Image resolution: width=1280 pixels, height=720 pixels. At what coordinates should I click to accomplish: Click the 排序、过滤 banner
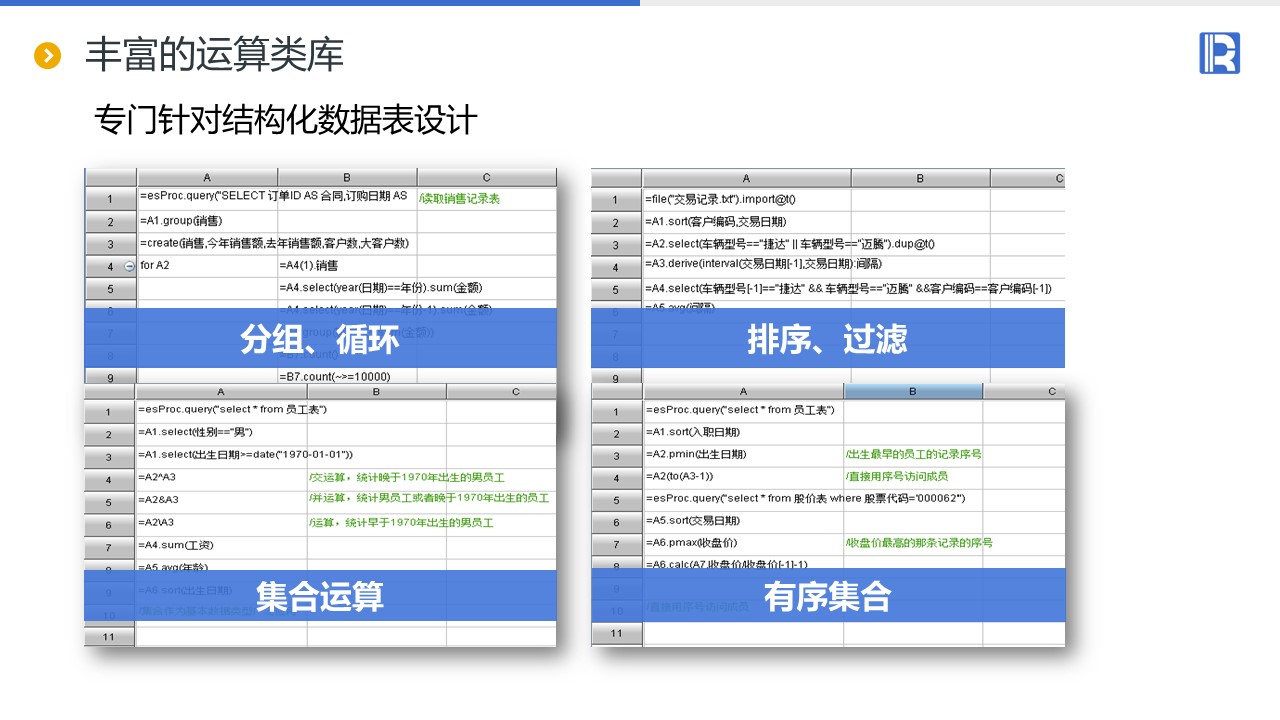828,338
